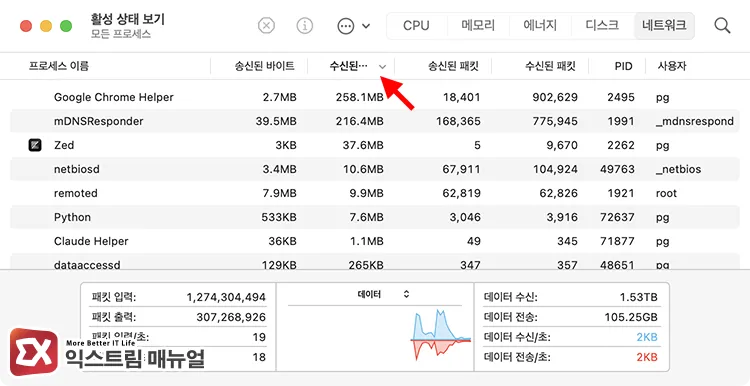Click 168,365 sent packets value

coord(458,121)
